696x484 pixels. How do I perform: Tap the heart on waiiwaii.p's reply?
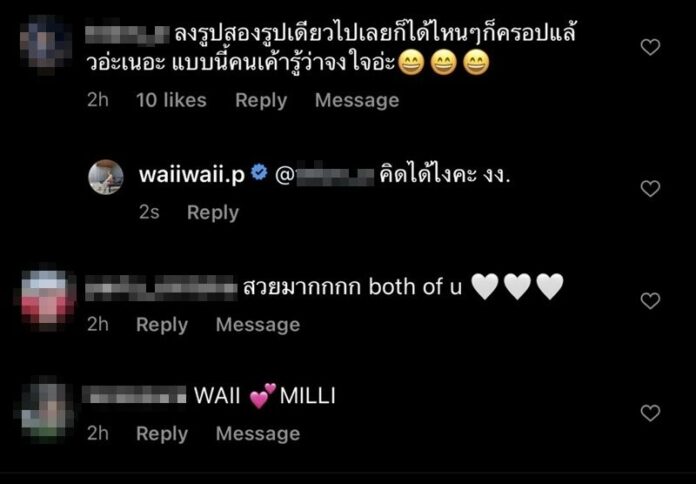[x=650, y=189]
